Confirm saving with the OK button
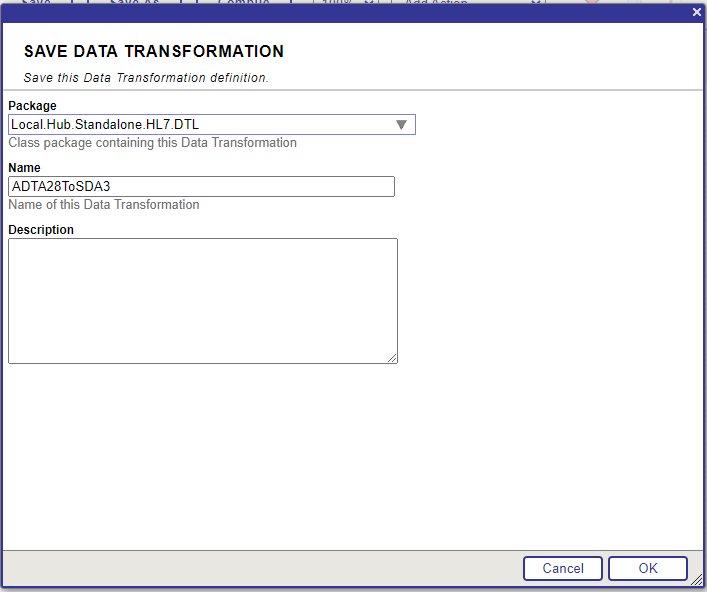 pos(647,568)
